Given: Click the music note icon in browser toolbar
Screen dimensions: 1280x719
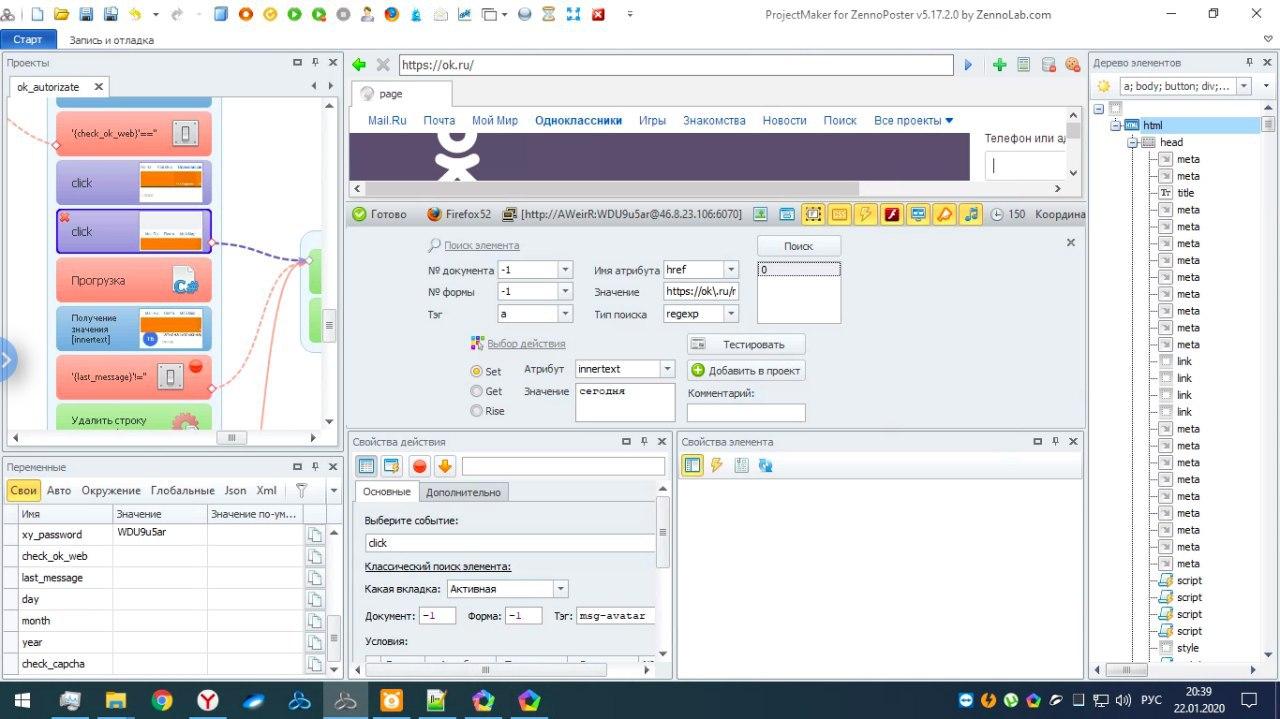Looking at the screenshot, I should click(x=970, y=214).
